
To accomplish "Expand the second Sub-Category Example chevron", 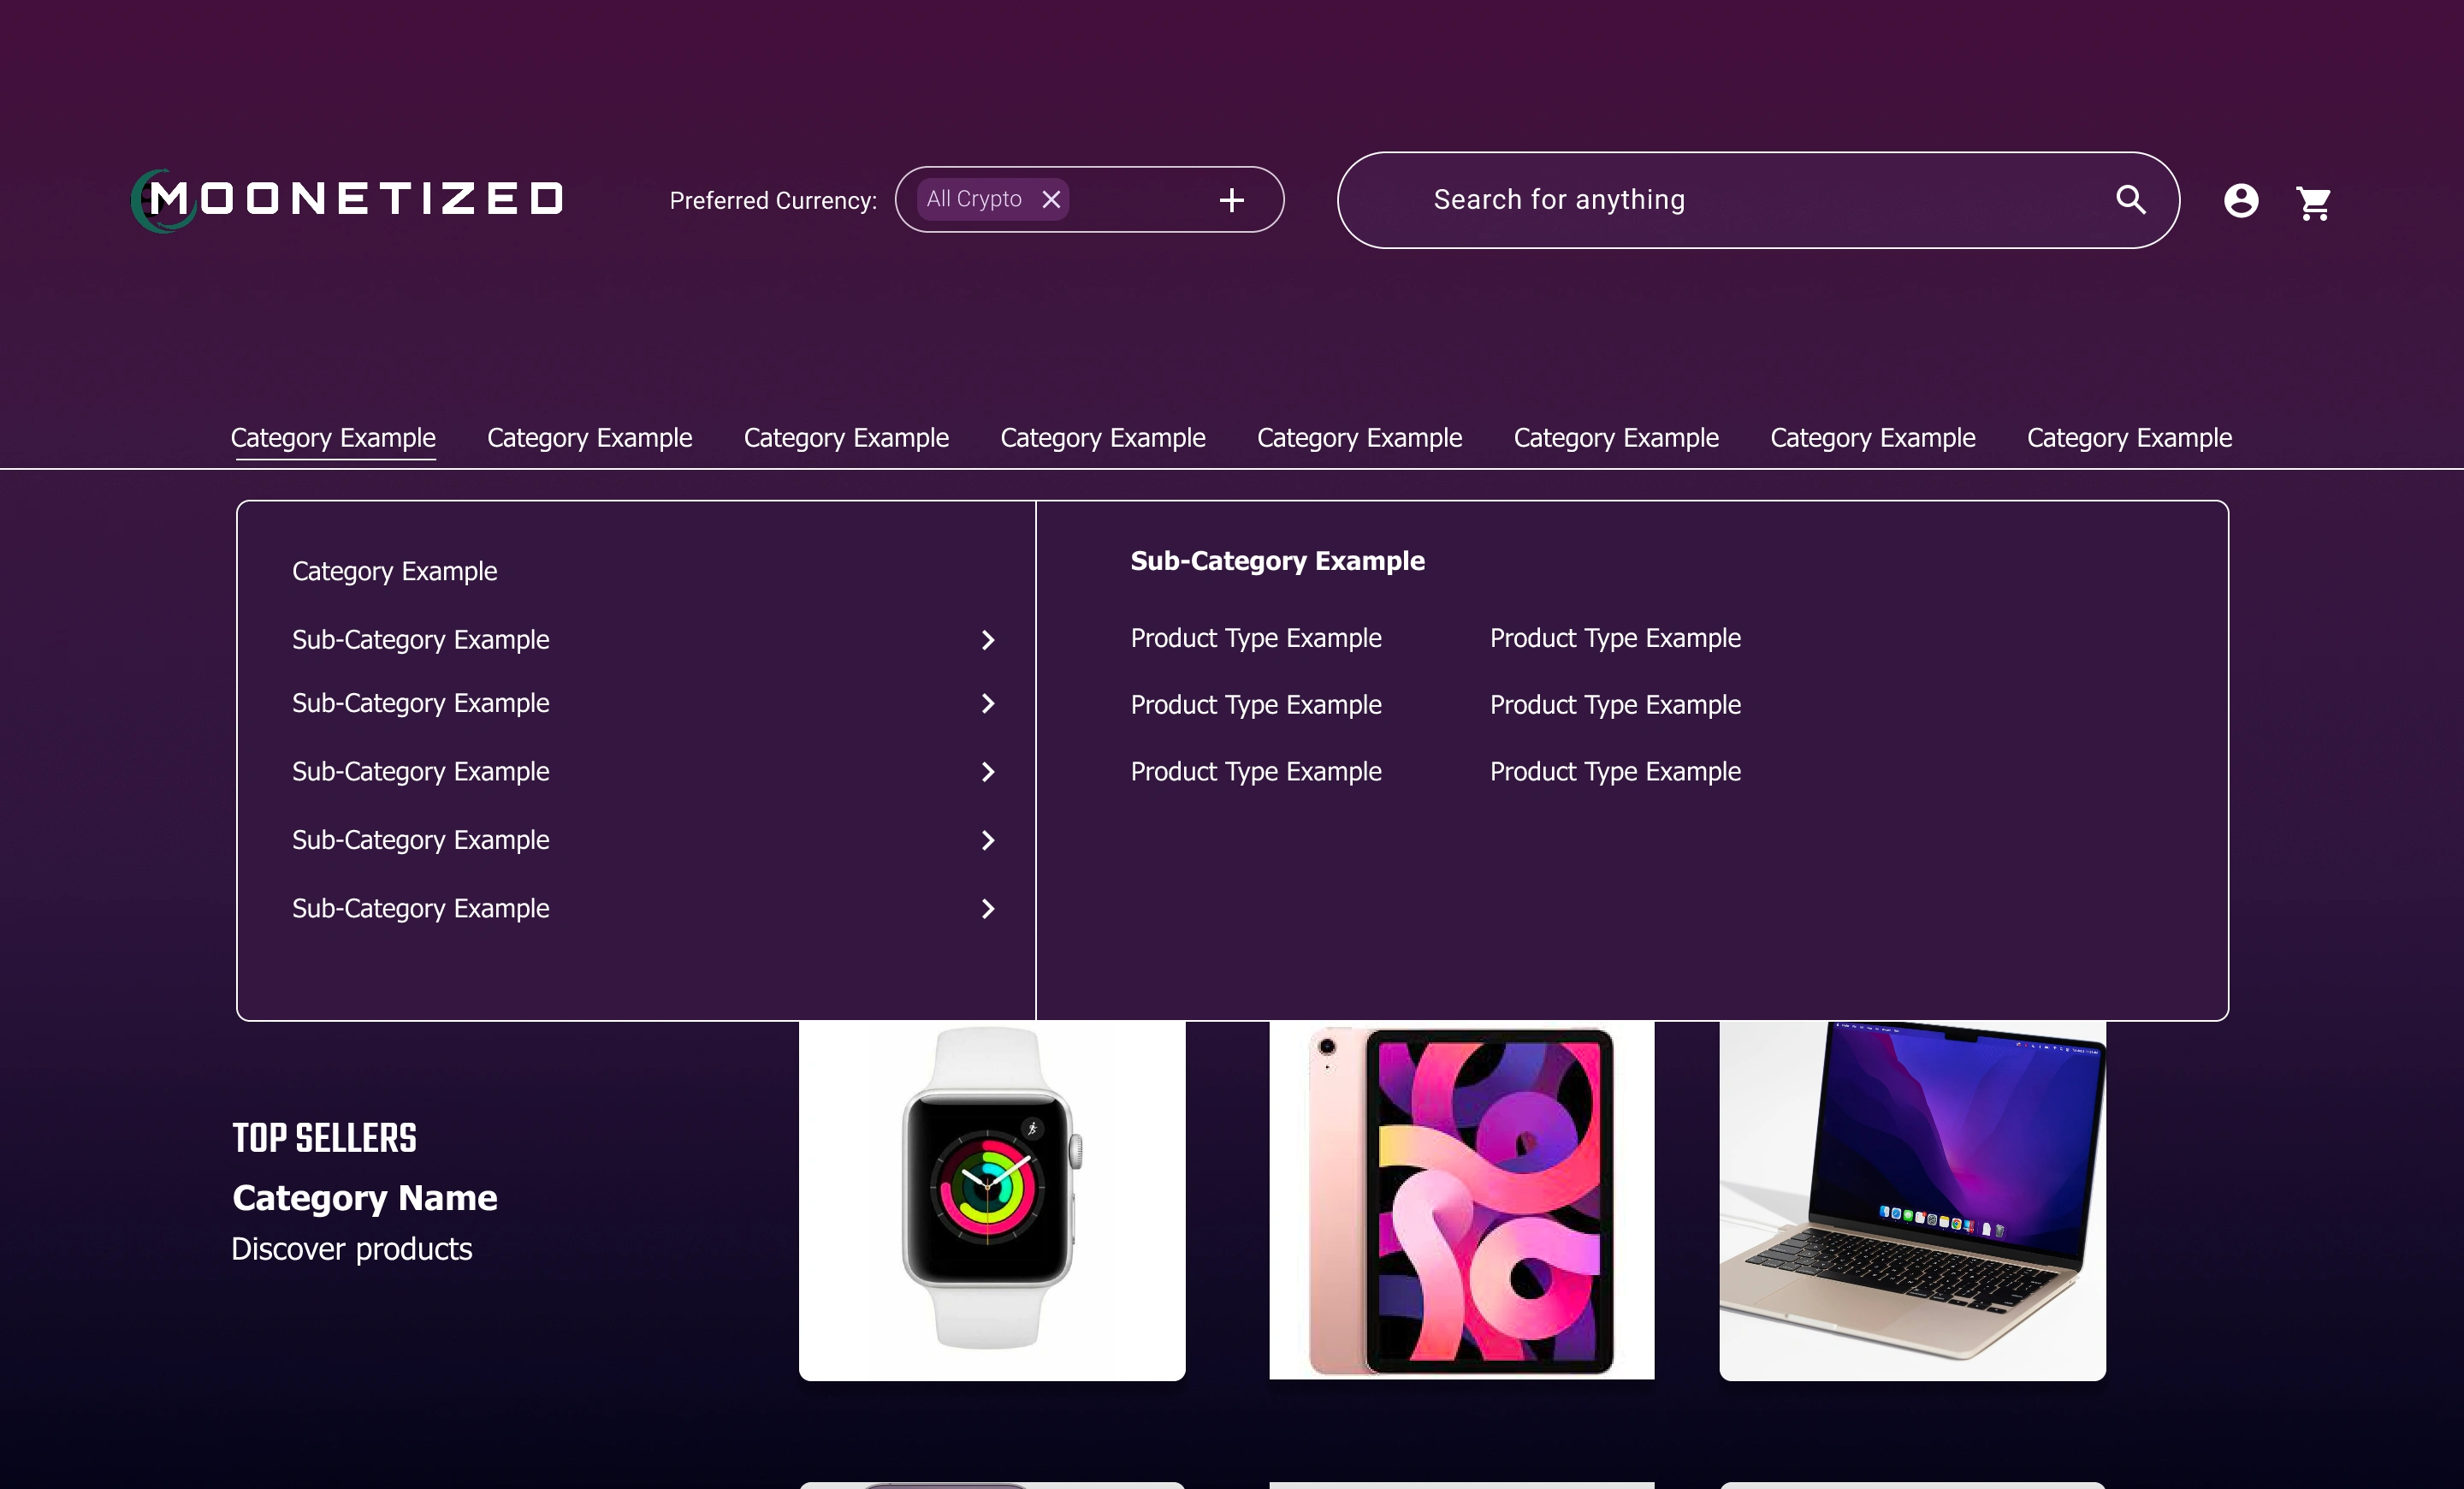I will (988, 704).
